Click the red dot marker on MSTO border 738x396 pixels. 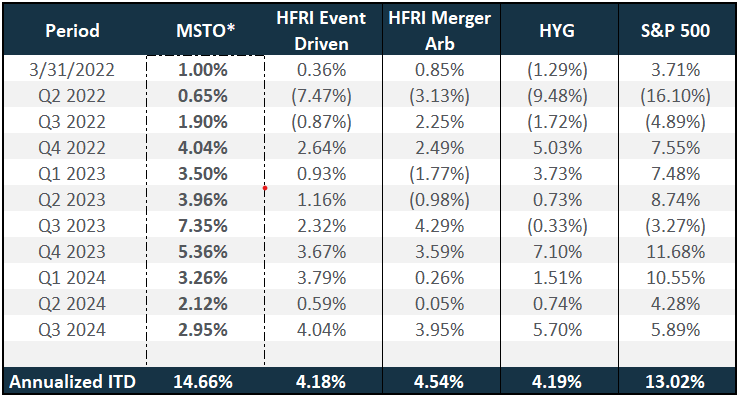click(x=265, y=188)
